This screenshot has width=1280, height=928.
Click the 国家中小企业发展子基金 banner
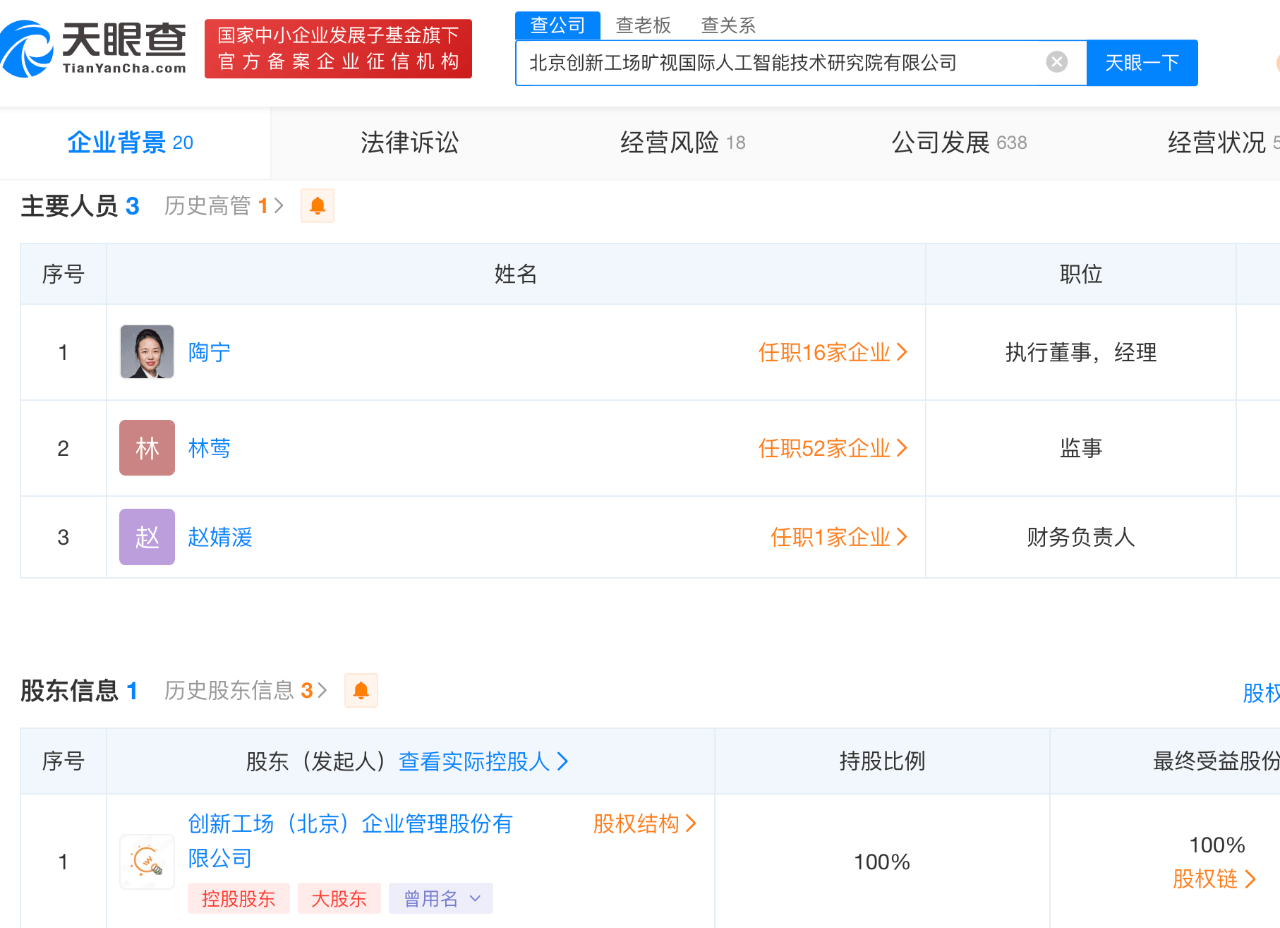point(338,49)
